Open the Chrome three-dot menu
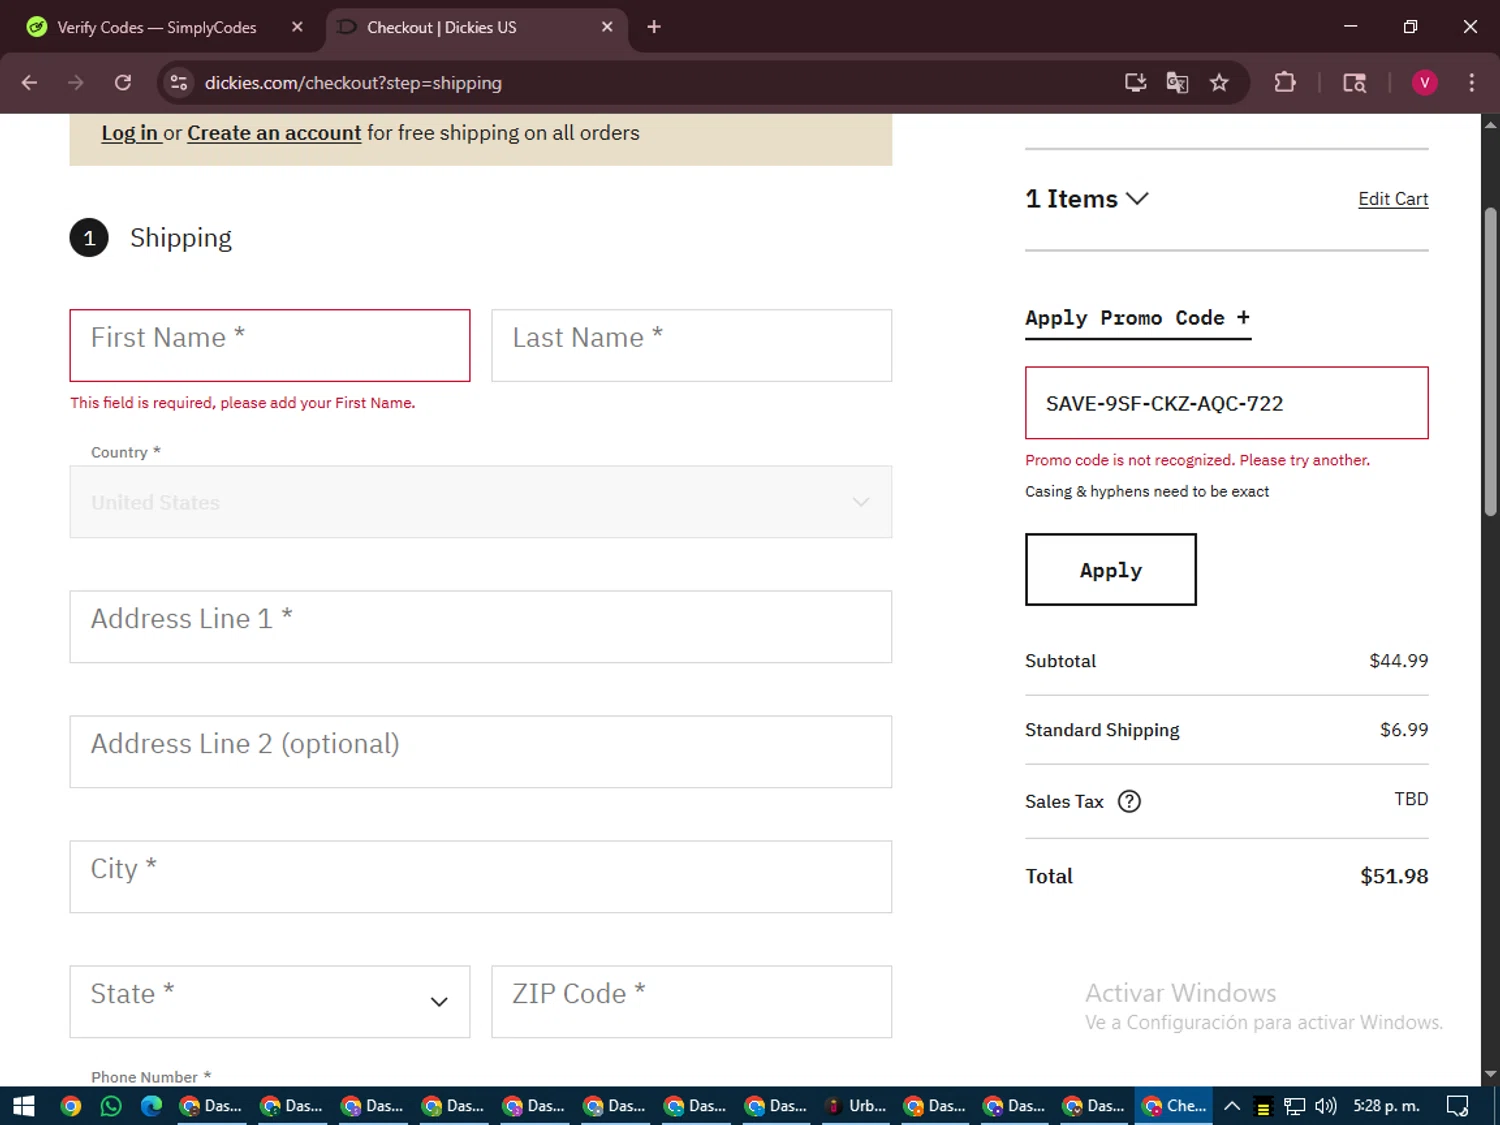Viewport: 1500px width, 1125px height. [x=1471, y=83]
